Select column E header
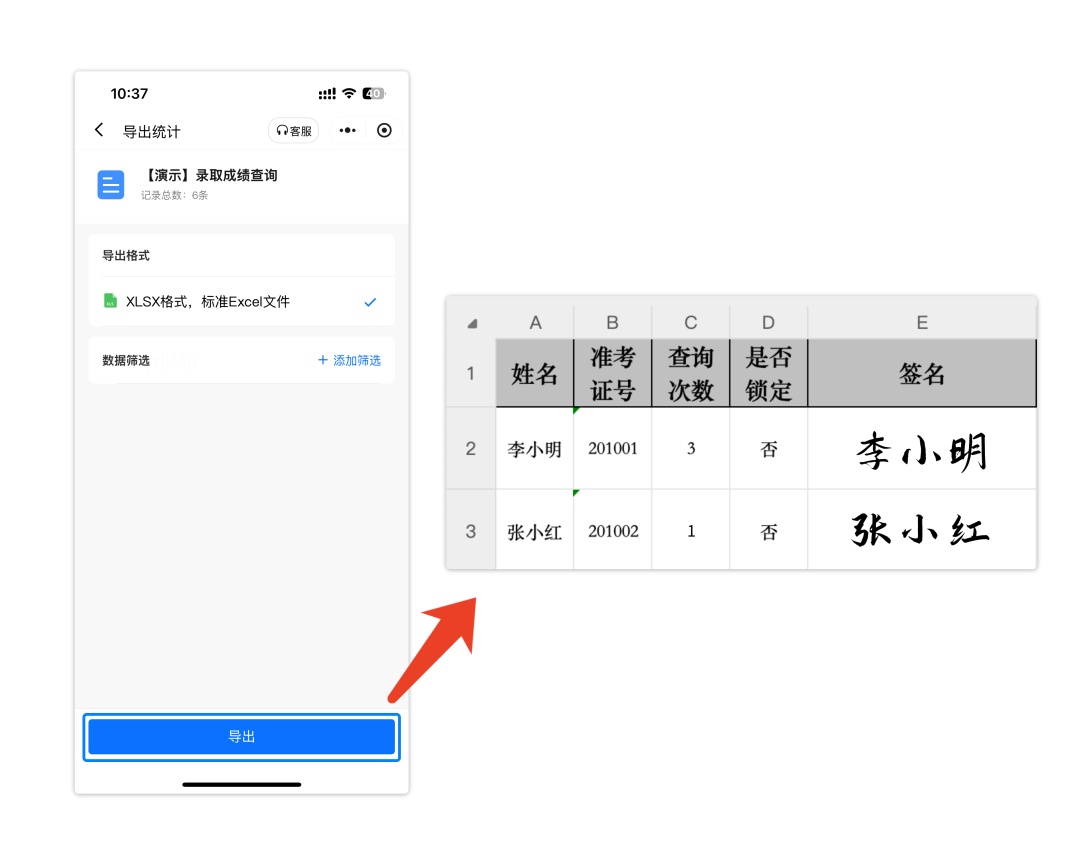The image size is (1080, 865). [922, 322]
